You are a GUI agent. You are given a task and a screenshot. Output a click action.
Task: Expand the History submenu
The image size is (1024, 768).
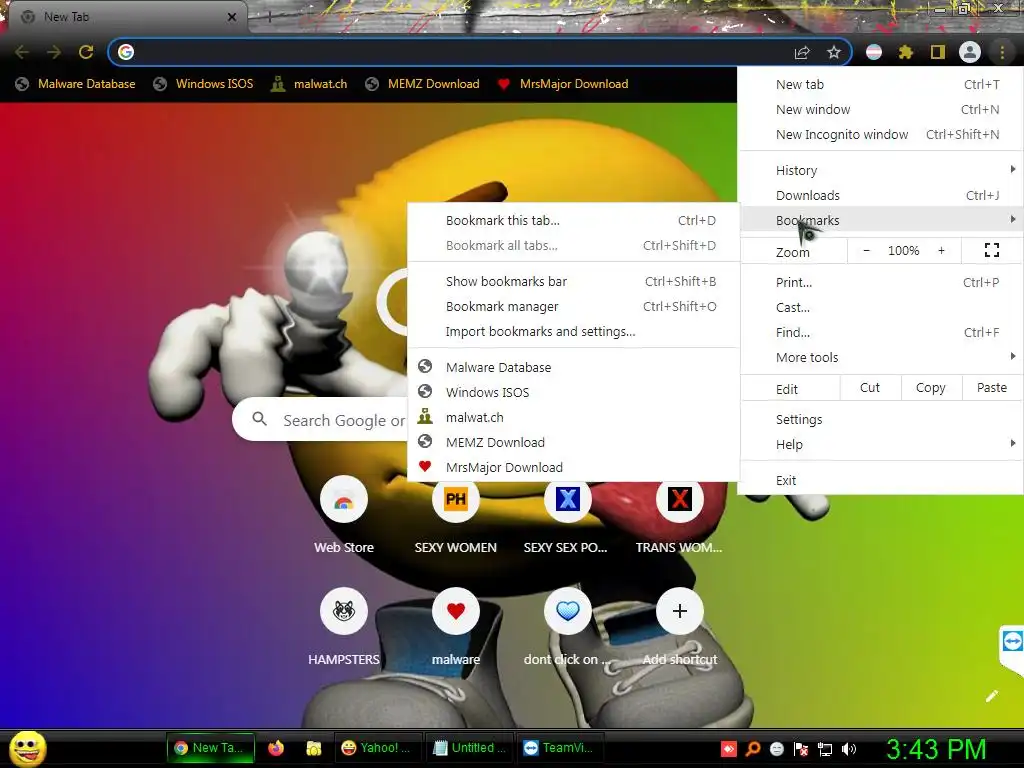click(x=881, y=170)
